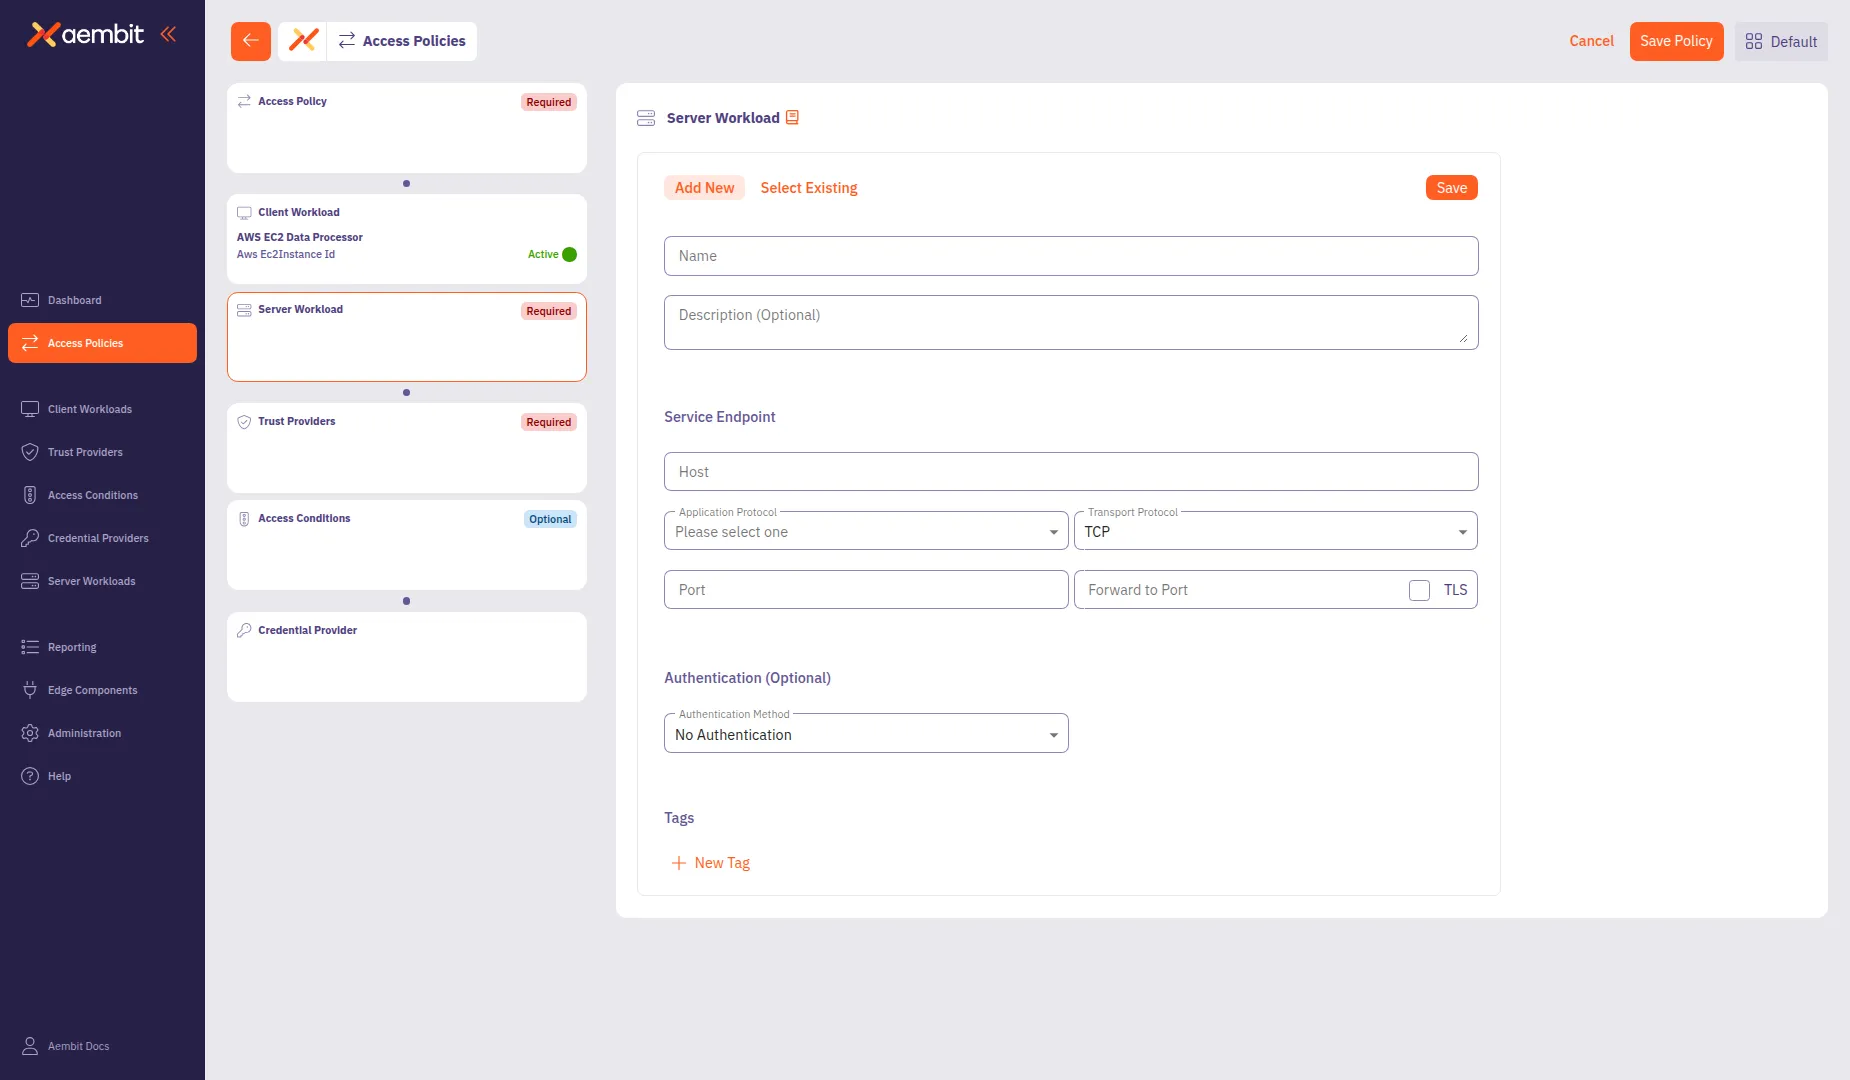Screen dimensions: 1850x1080
Task: Select the Server Workloads sidebar icon
Action: click(x=29, y=580)
